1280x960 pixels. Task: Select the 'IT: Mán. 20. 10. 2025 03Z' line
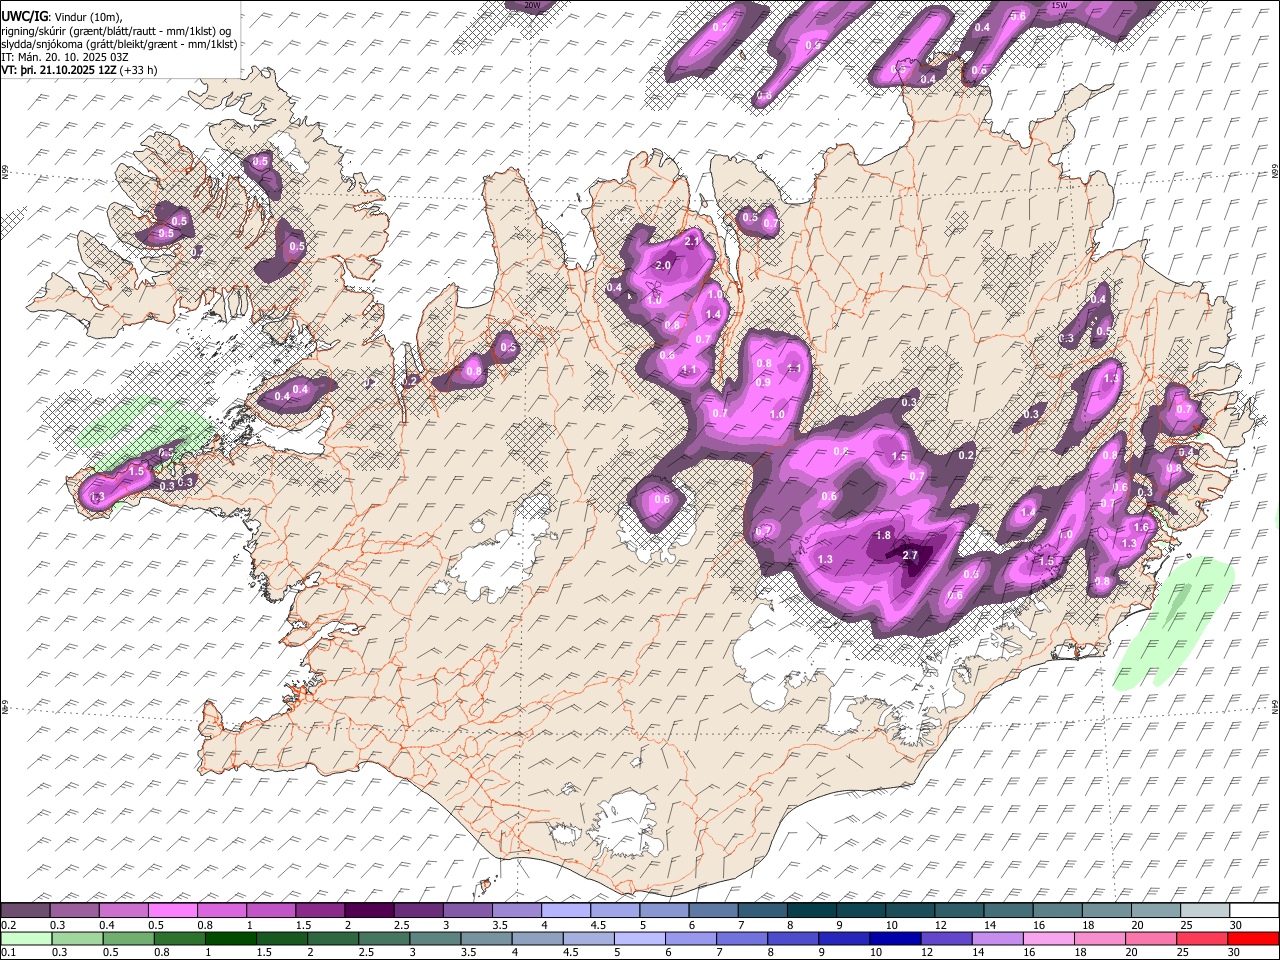pyautogui.click(x=64, y=57)
